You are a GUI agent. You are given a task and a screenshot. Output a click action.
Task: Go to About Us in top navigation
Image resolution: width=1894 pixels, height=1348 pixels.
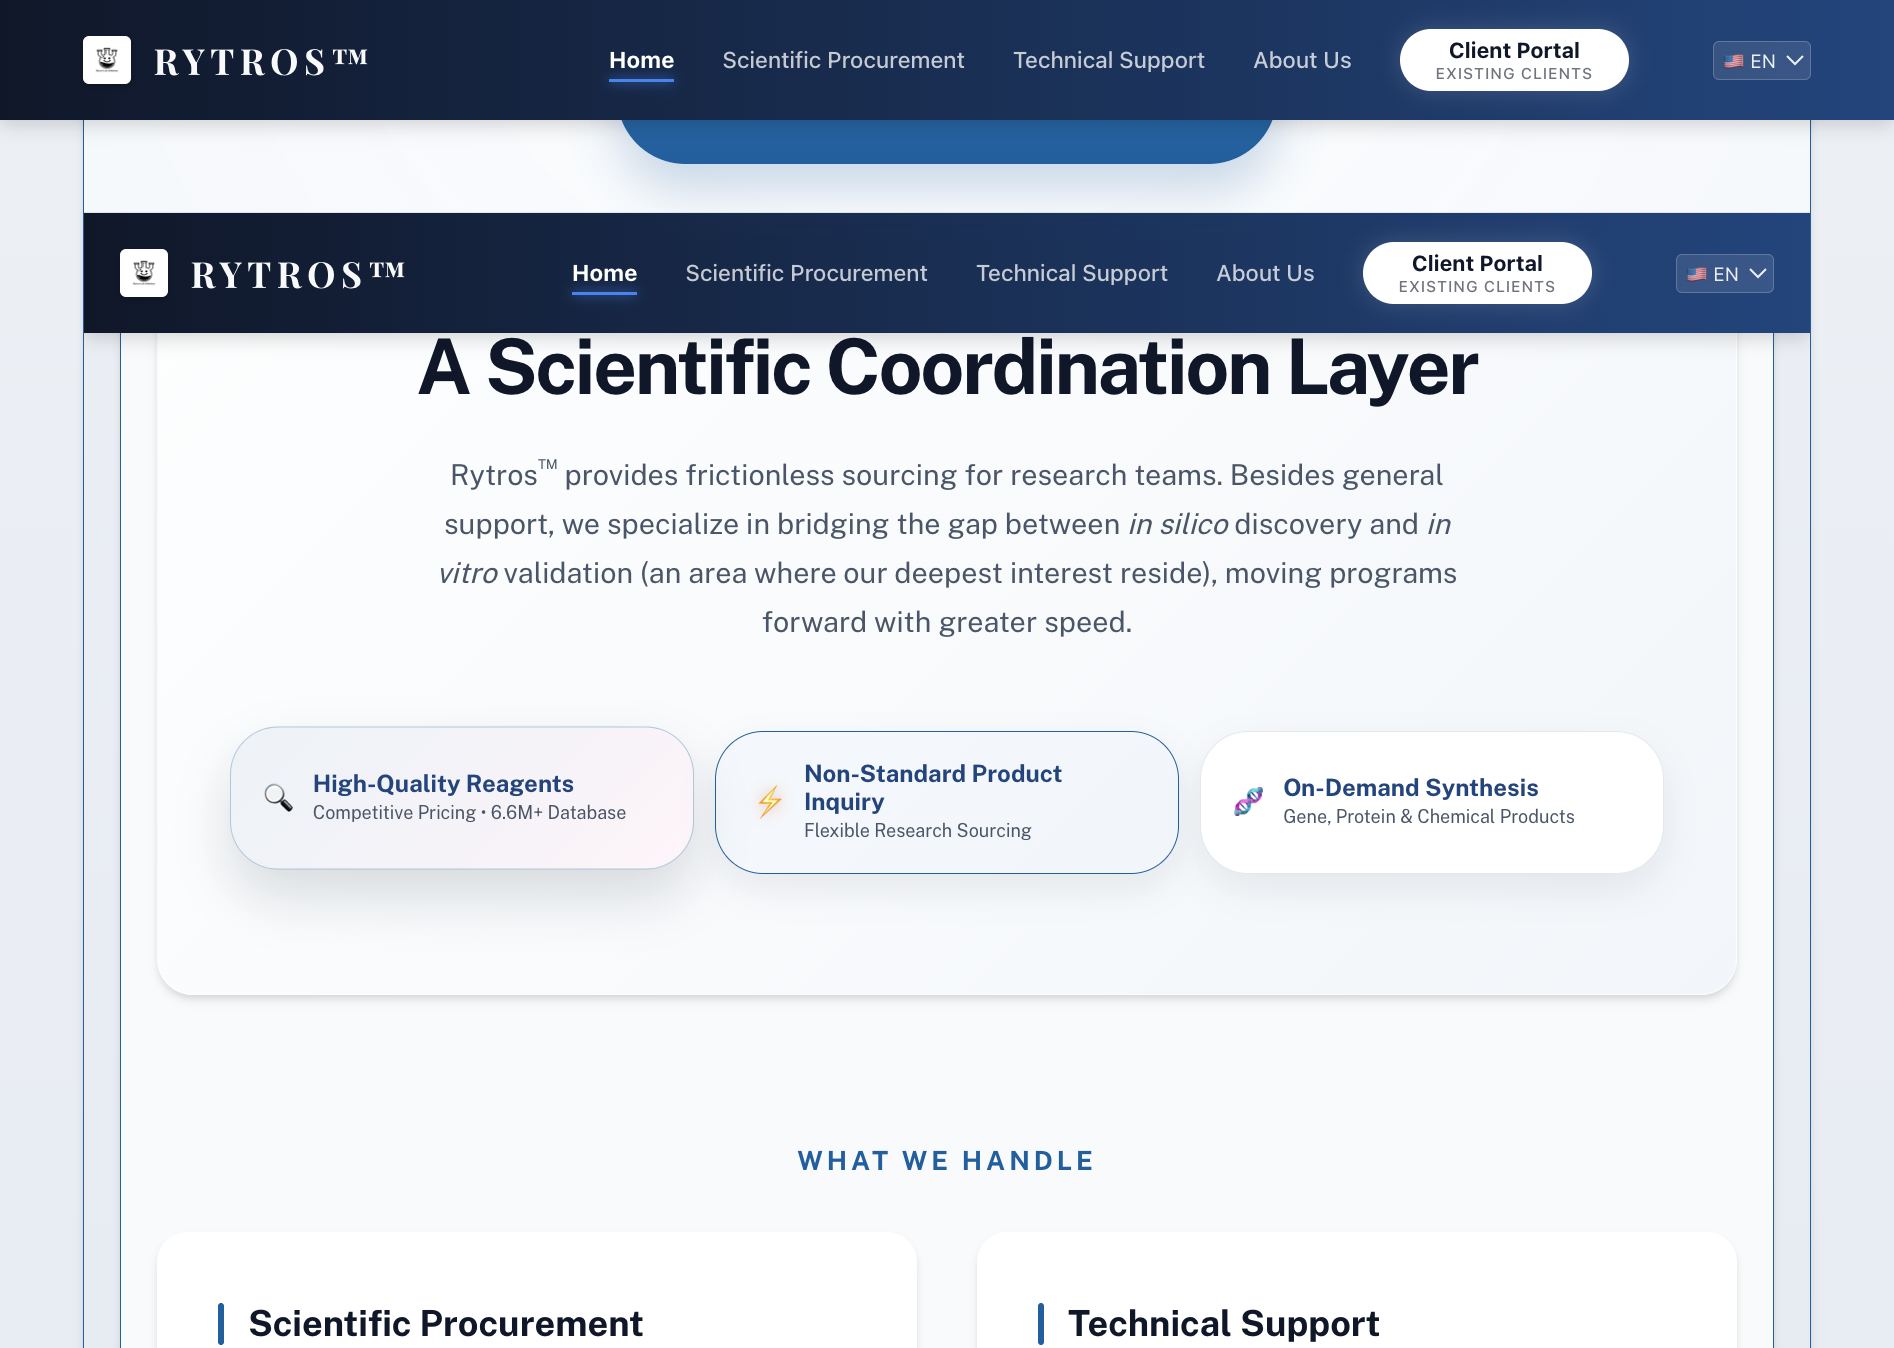(1302, 60)
